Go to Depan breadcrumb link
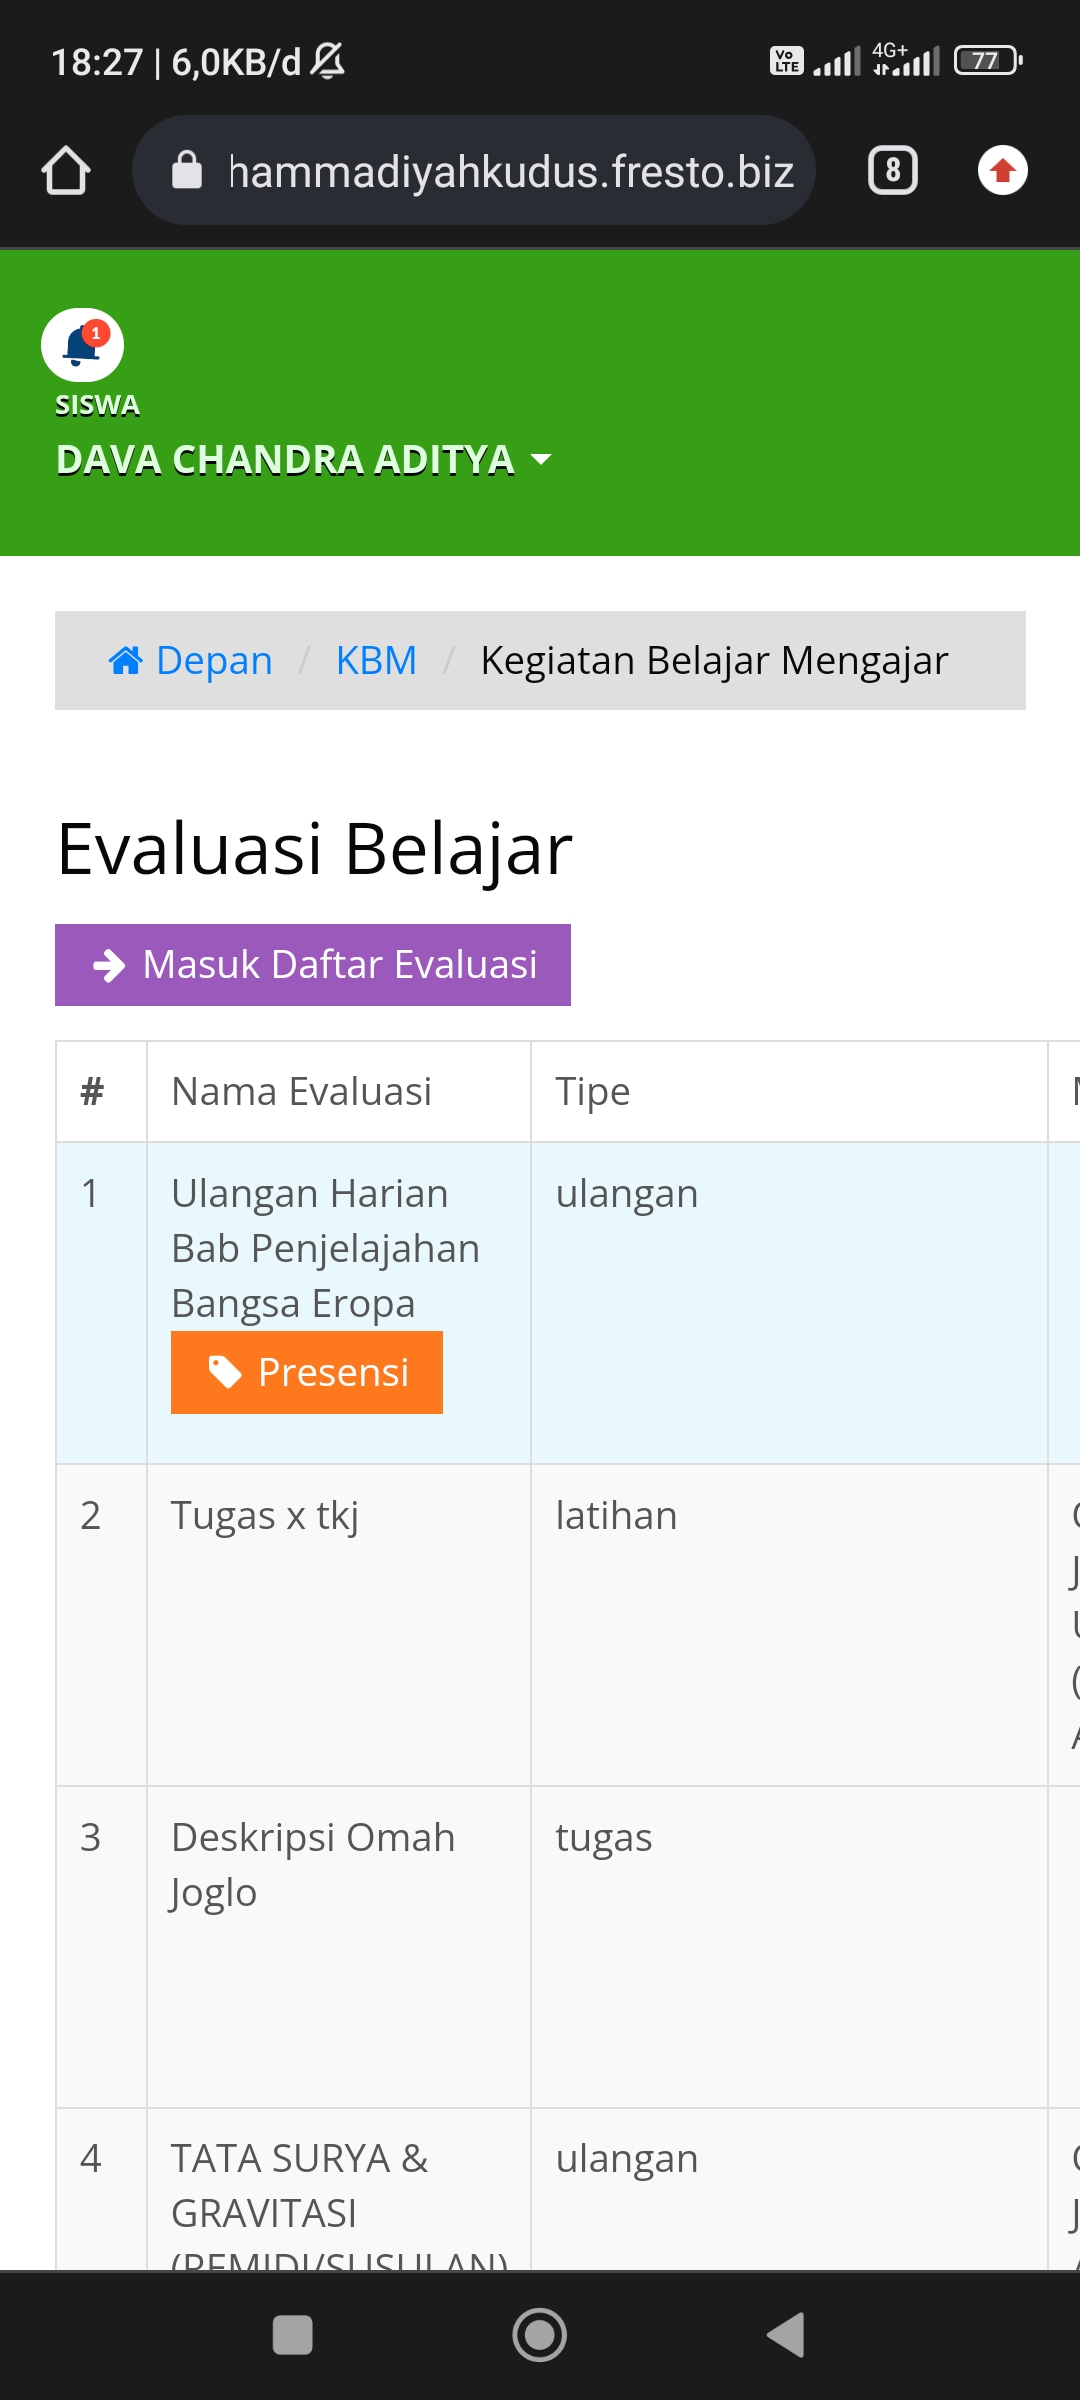 point(214,660)
